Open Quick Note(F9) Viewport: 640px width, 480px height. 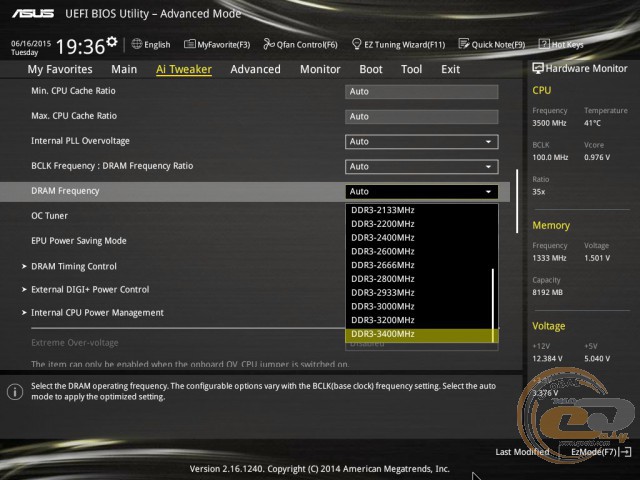pyautogui.click(x=492, y=44)
